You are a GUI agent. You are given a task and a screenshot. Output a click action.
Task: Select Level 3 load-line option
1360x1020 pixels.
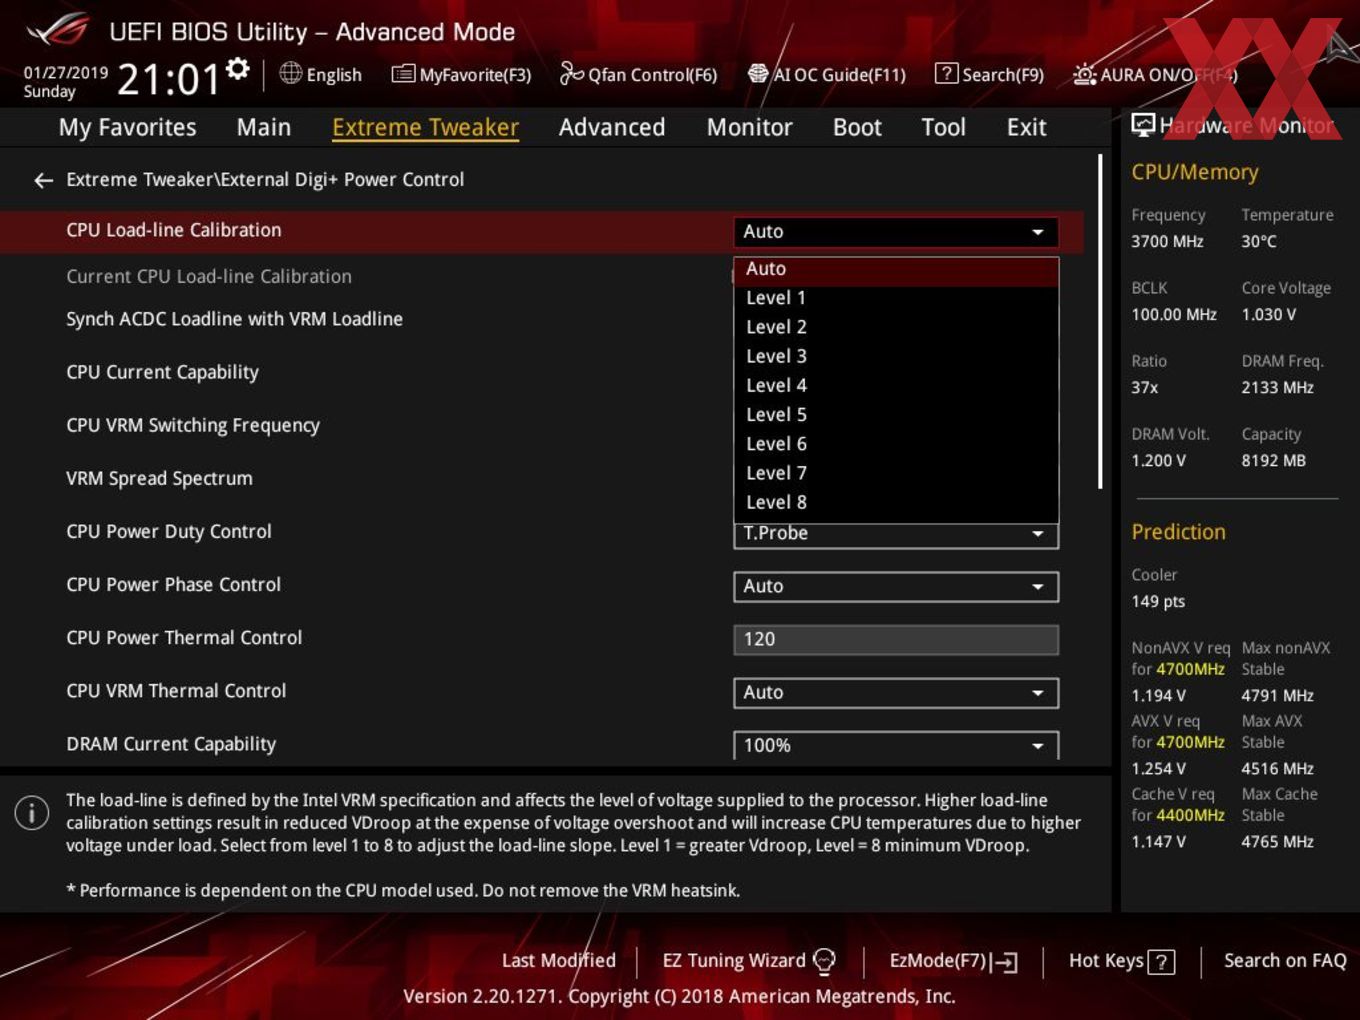point(896,356)
